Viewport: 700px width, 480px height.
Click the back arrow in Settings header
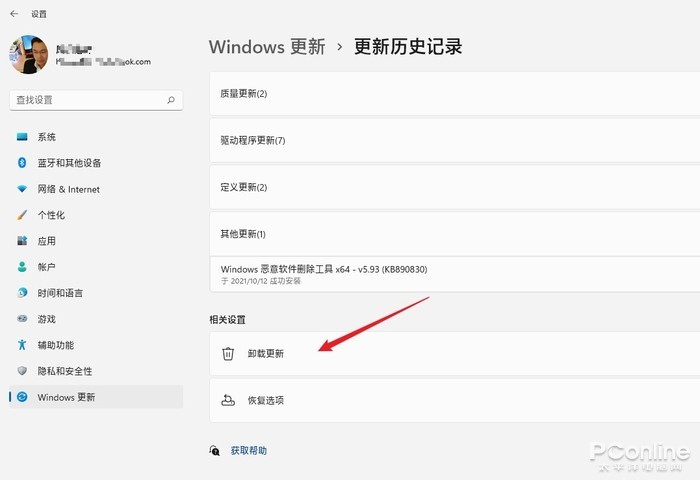click(14, 14)
